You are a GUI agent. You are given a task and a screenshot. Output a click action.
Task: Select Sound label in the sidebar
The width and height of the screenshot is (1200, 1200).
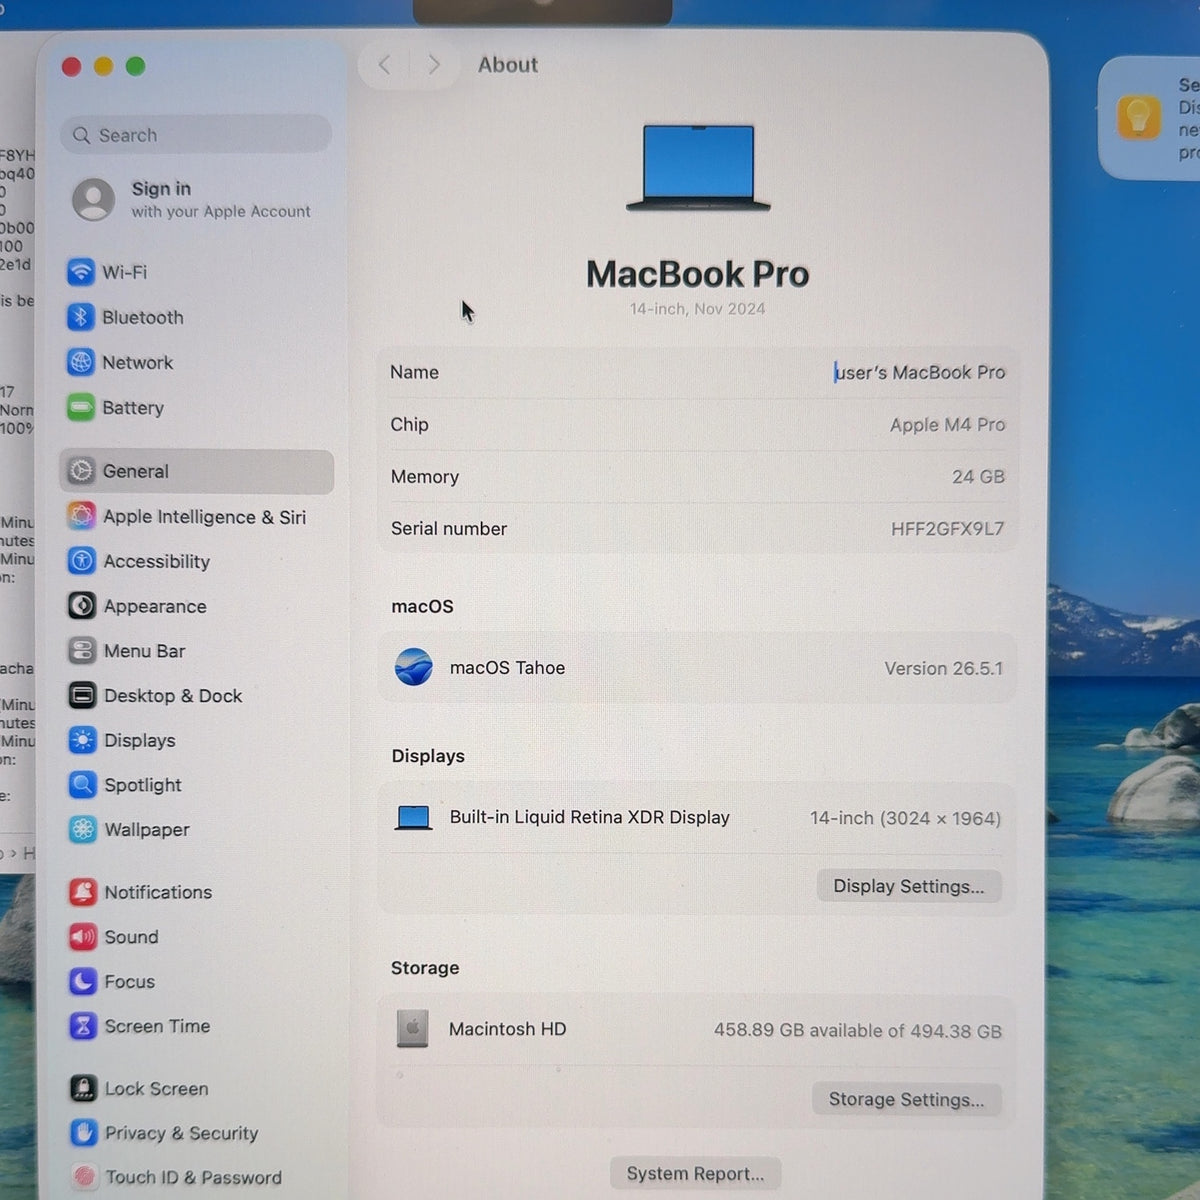[x=131, y=937]
